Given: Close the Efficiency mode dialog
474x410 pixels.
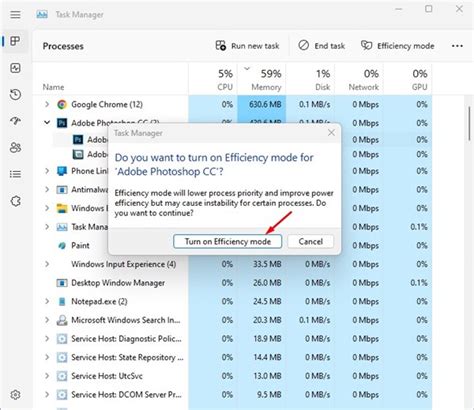Looking at the screenshot, I should [x=331, y=133].
